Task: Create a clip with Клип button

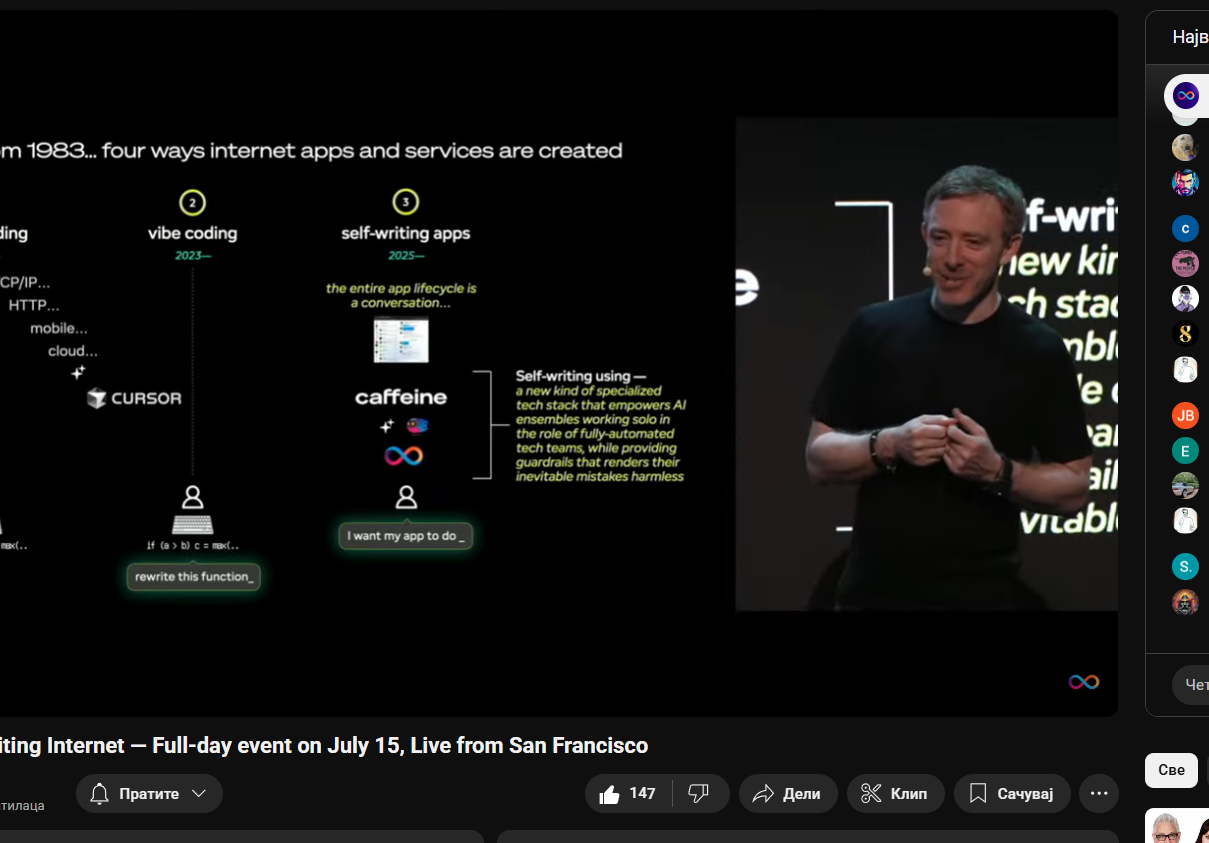Action: tap(895, 793)
